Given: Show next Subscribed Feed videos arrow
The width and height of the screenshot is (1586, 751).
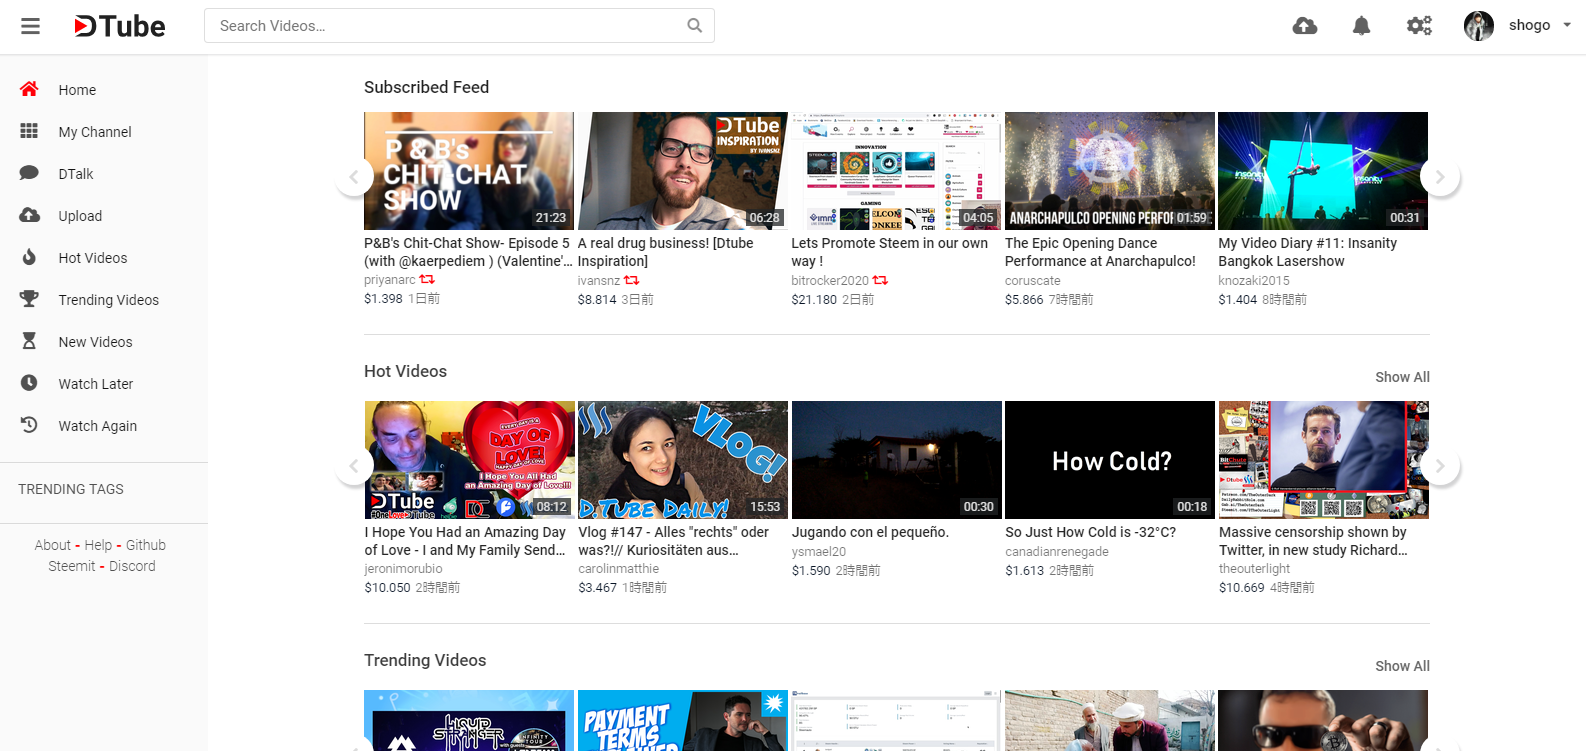Looking at the screenshot, I should [1440, 177].
